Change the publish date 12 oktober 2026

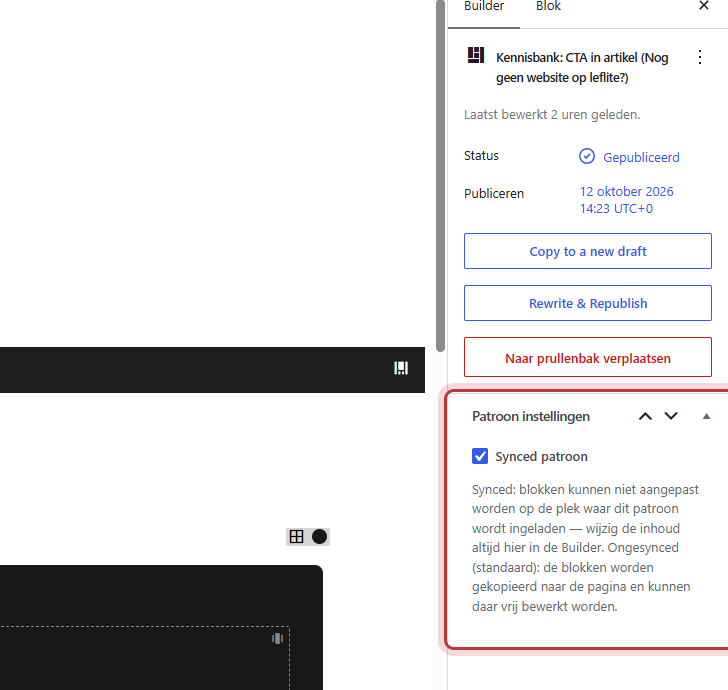click(x=626, y=200)
